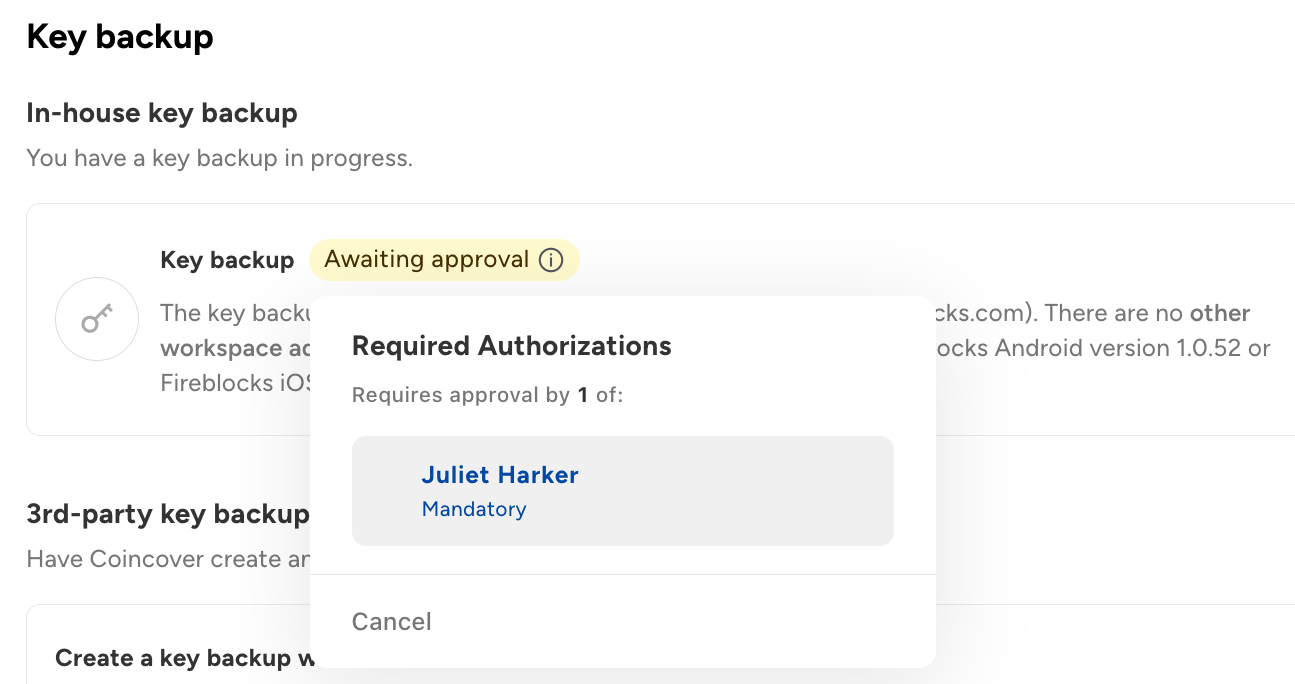
Task: Click the bold 'workspace' text in card description
Action: click(x=220, y=348)
